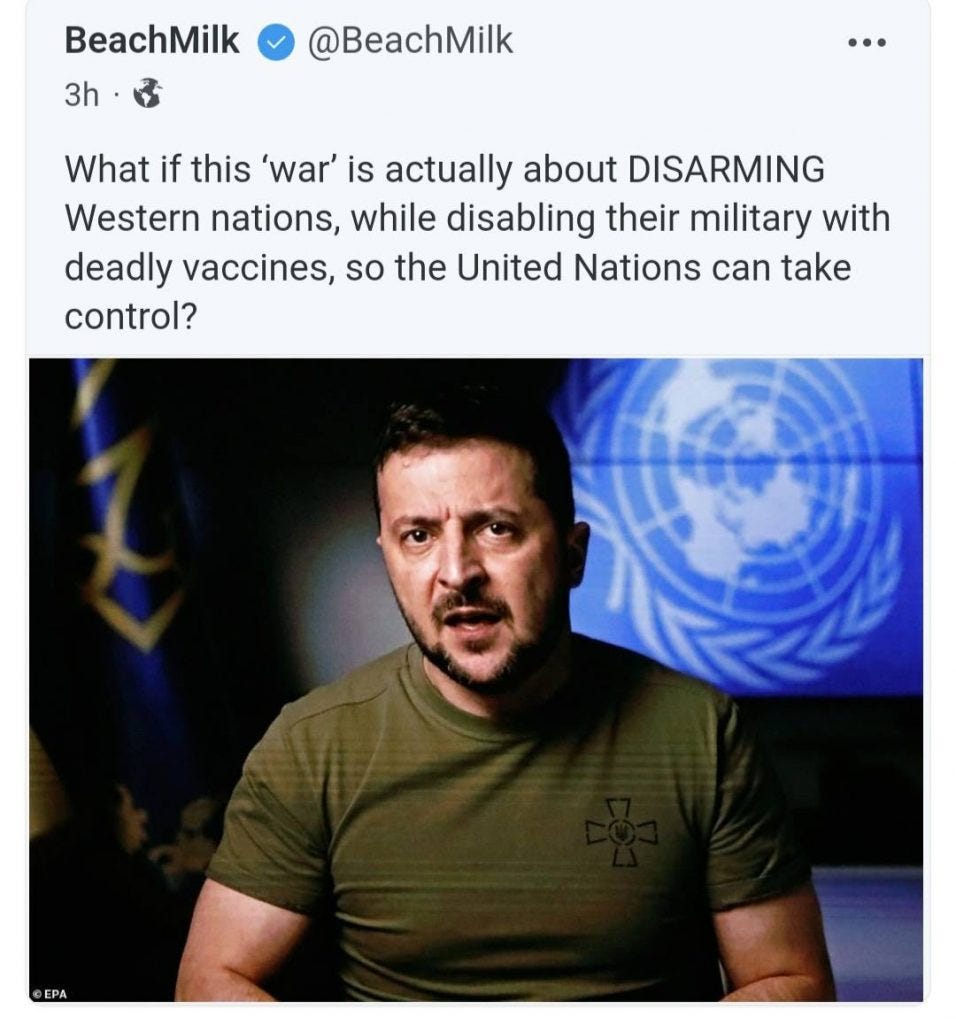Viewport: 956px width, 1024px height.
Task: Open the BeachMilk profile name
Action: (151, 40)
